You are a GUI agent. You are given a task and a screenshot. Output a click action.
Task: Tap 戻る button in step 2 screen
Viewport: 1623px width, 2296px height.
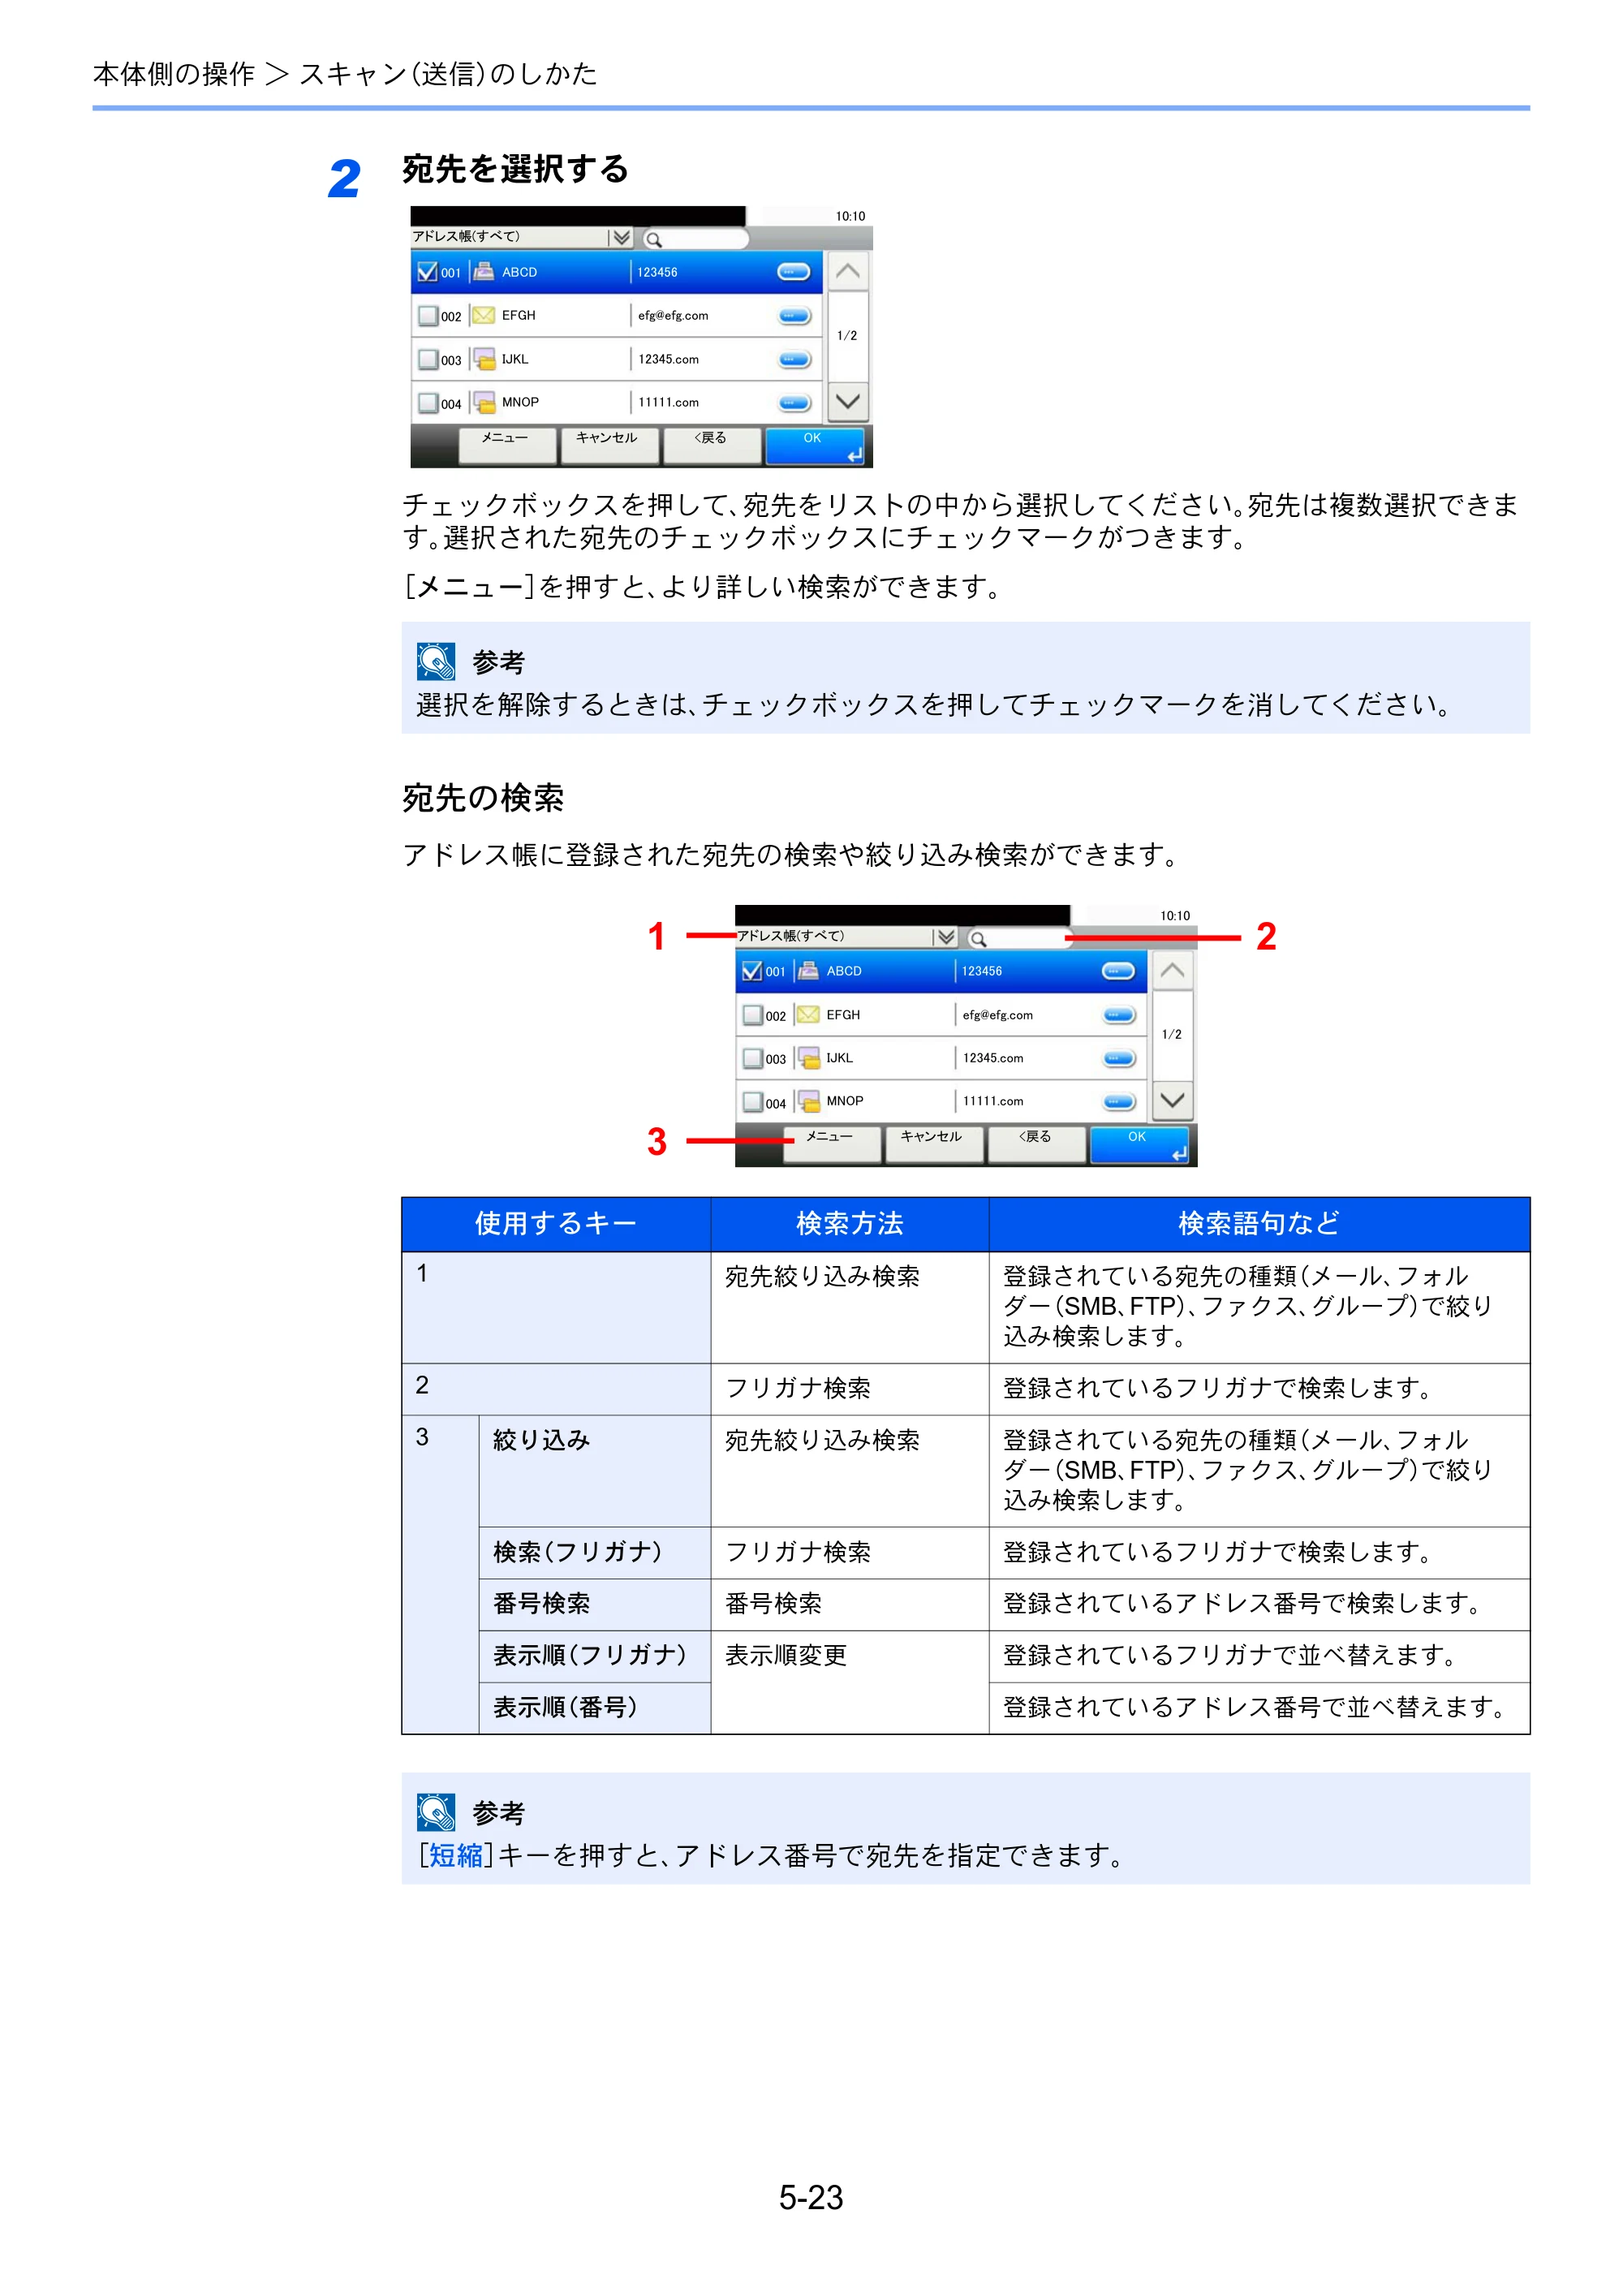point(712,445)
